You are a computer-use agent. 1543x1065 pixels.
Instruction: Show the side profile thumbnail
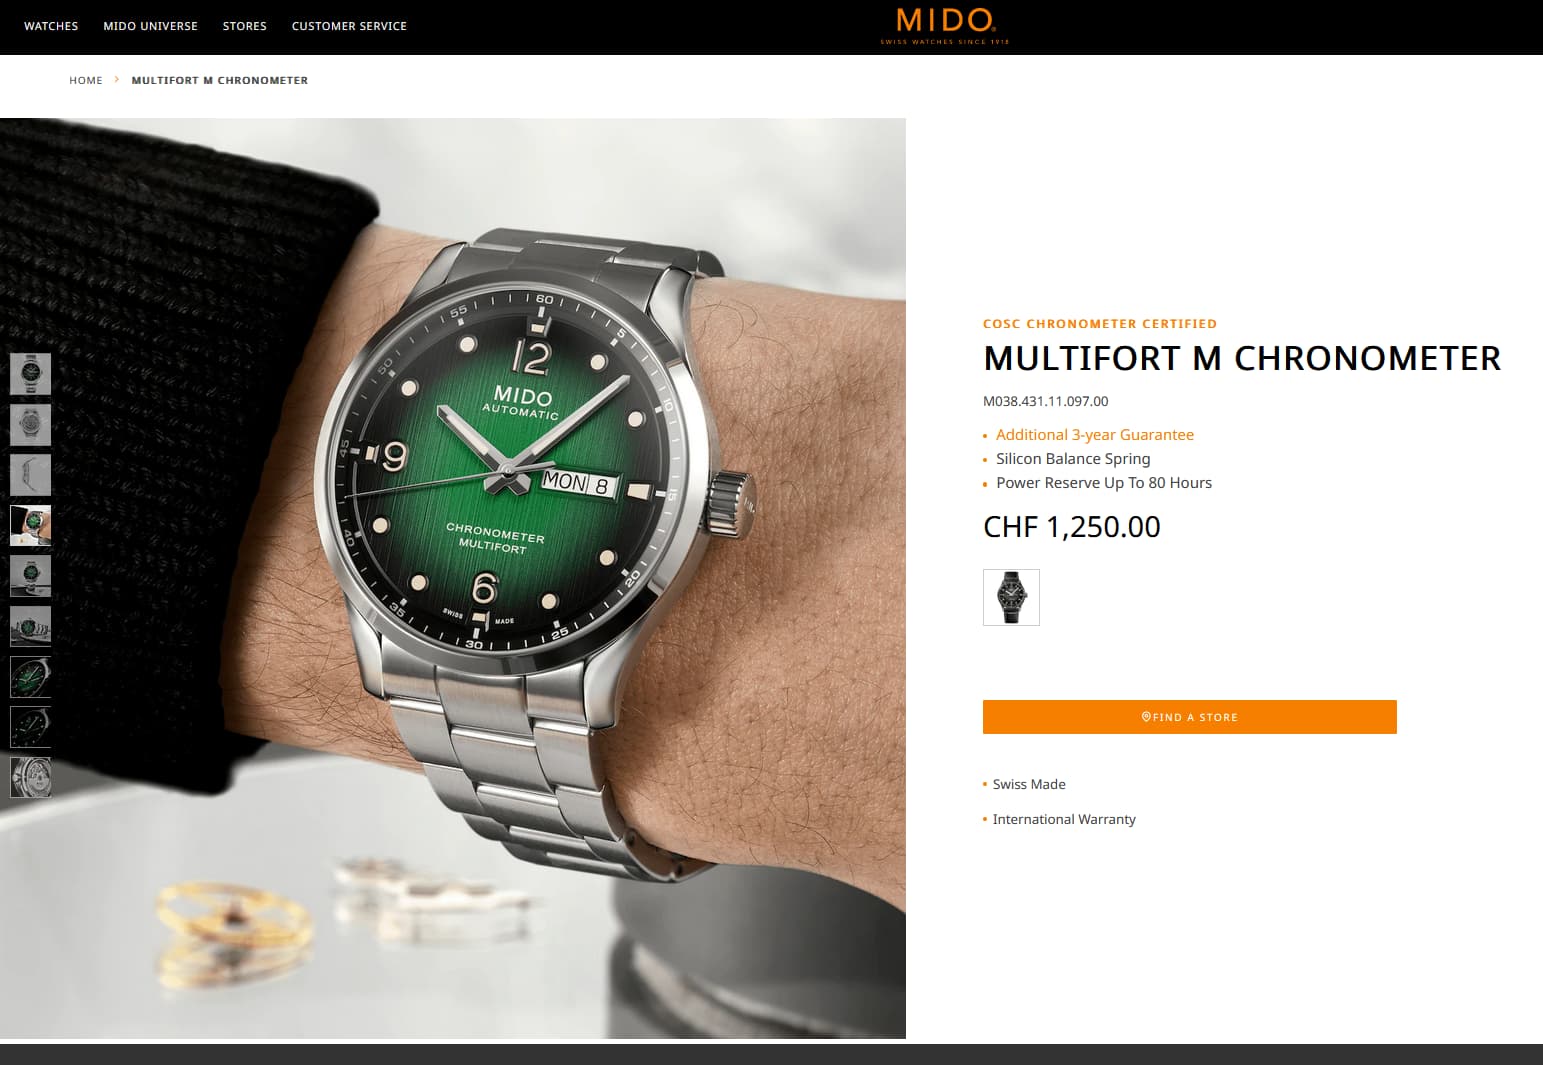30,475
